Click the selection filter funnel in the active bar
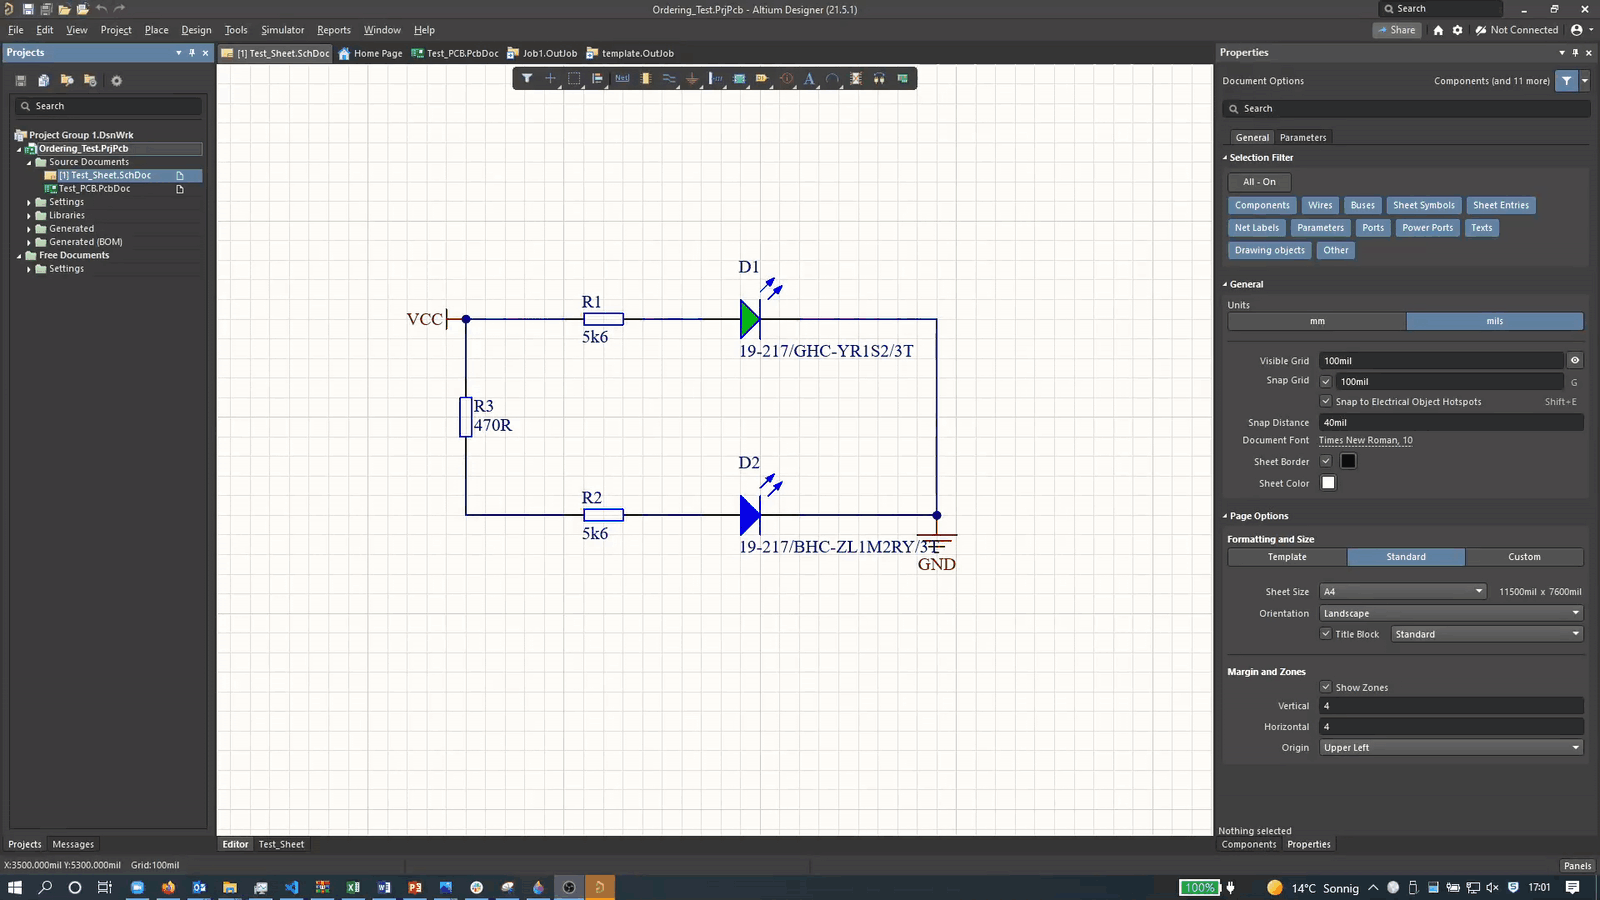 (527, 78)
